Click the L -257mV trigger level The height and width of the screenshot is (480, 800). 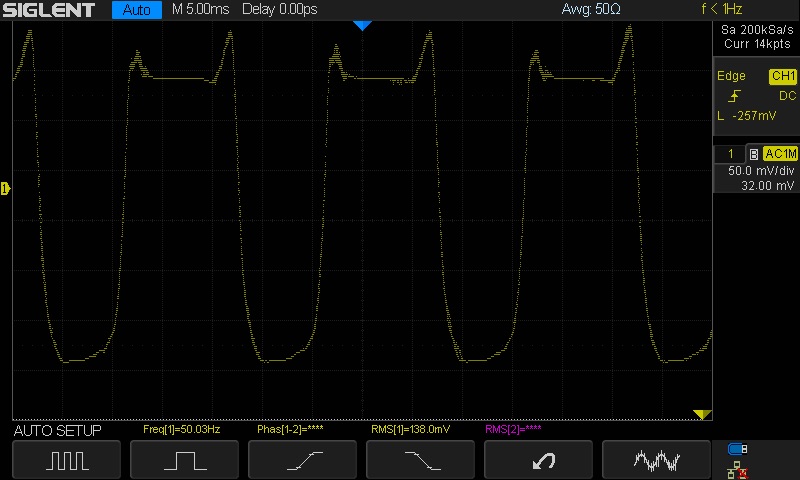click(746, 116)
